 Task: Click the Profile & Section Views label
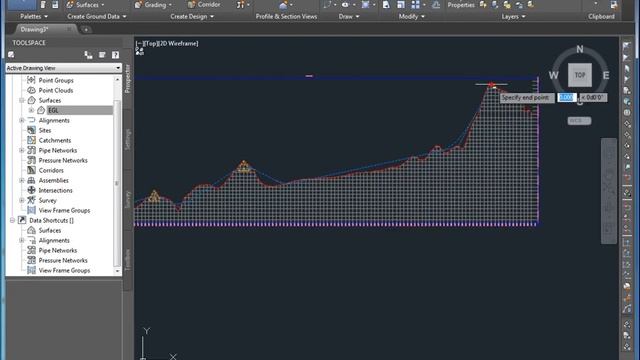click(x=286, y=16)
